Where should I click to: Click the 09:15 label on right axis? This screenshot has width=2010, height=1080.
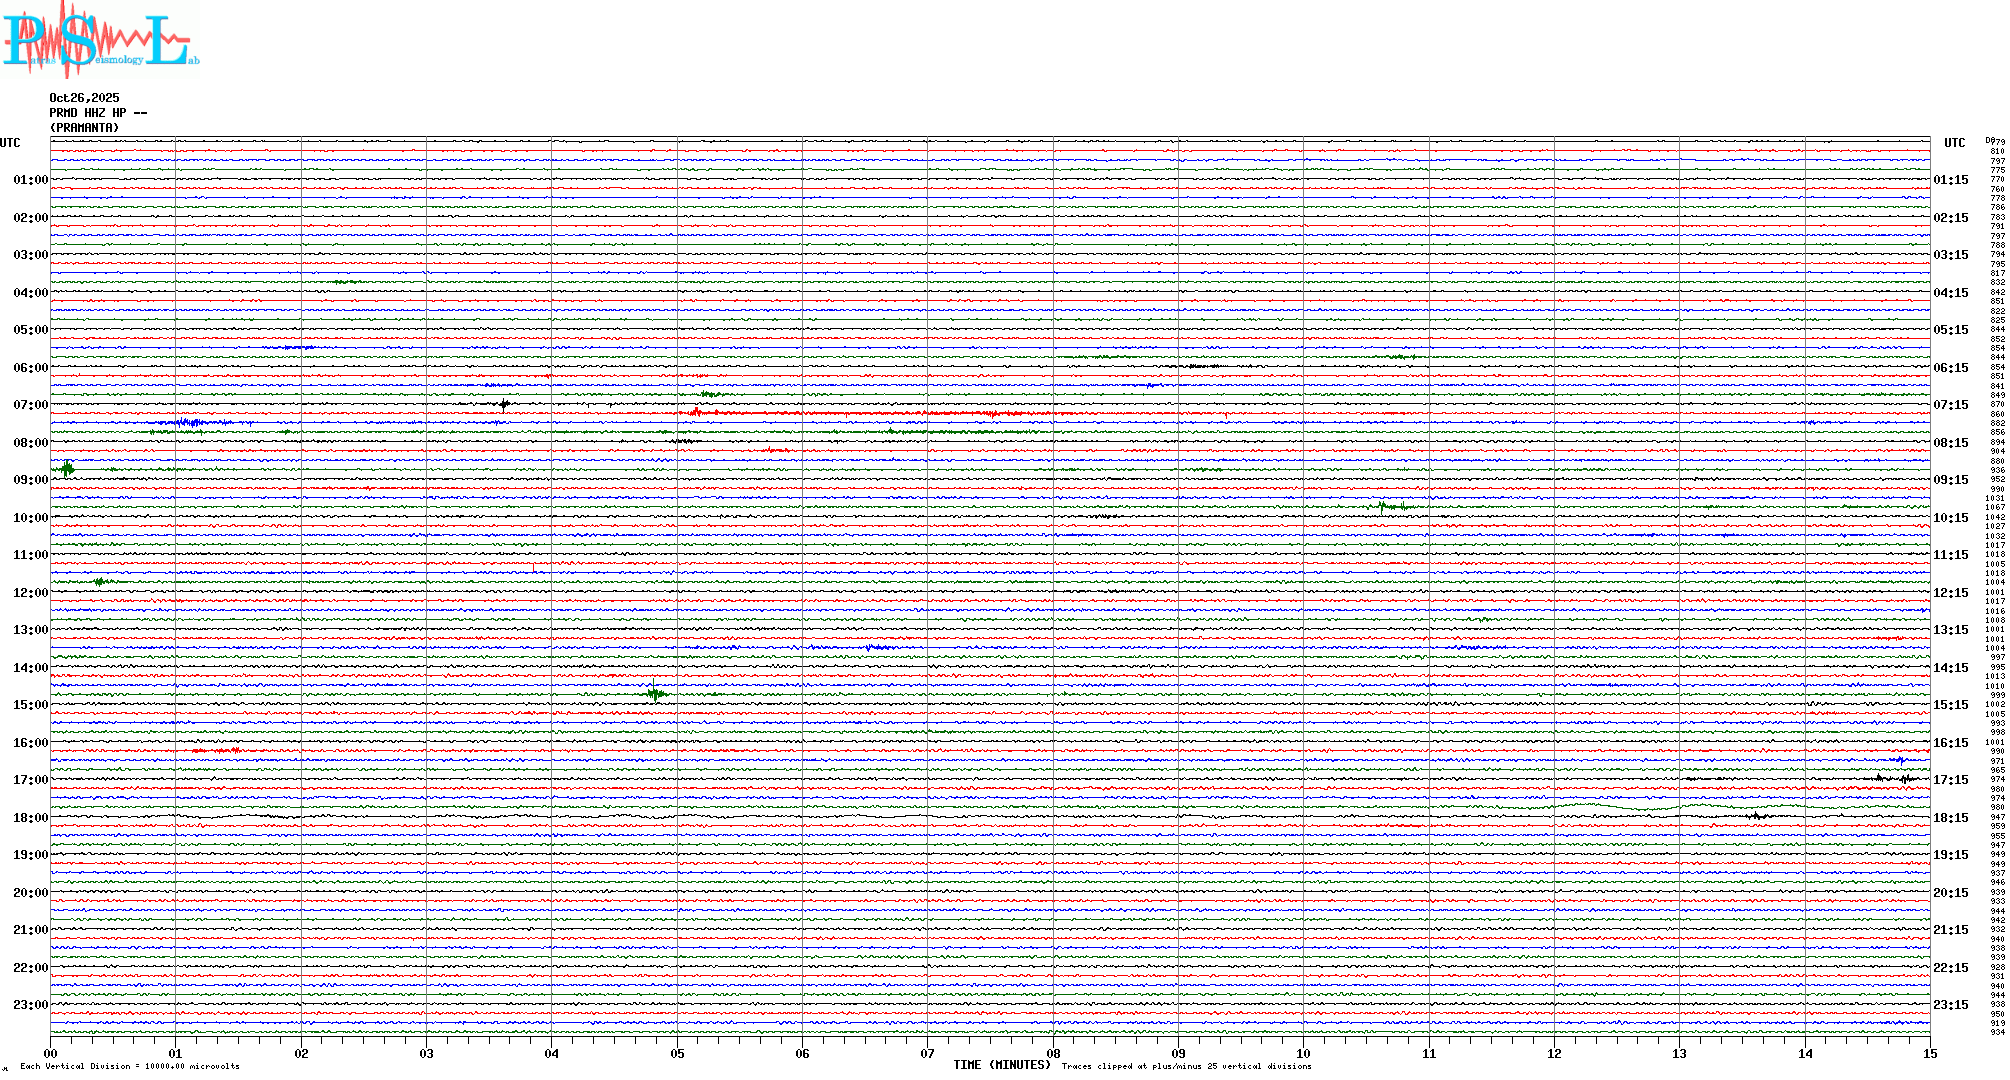click(x=1950, y=480)
